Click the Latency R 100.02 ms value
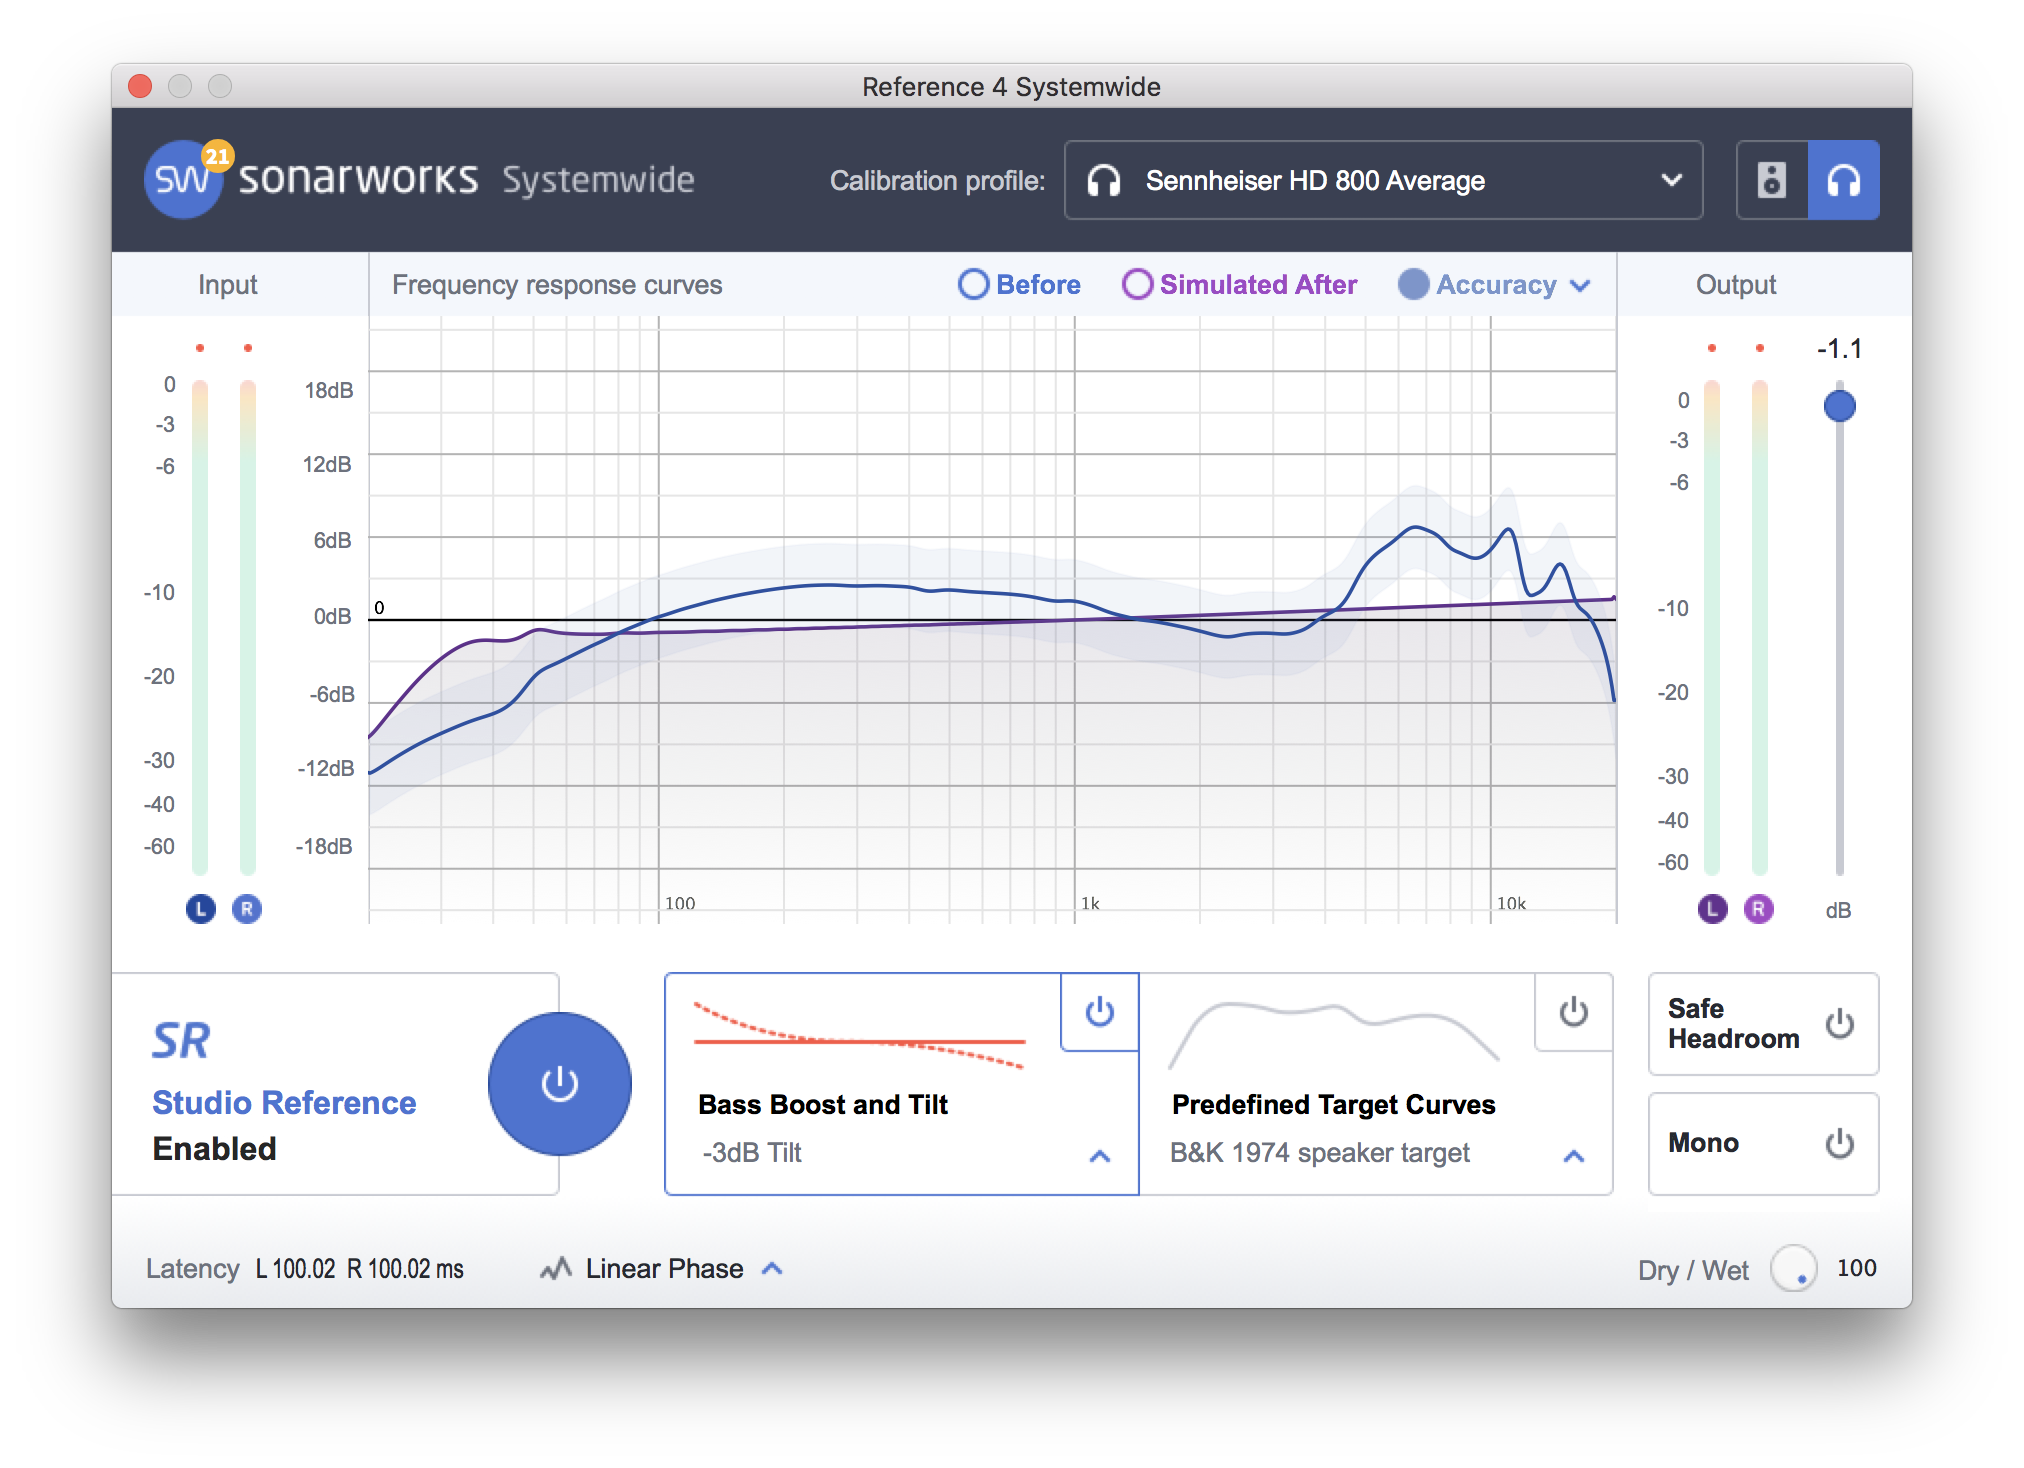2024x1468 pixels. (405, 1268)
